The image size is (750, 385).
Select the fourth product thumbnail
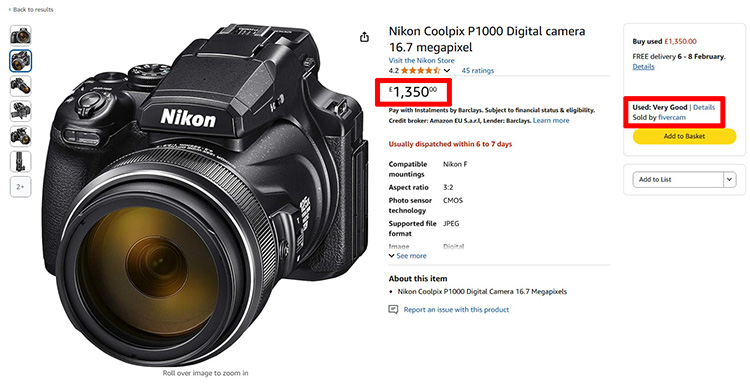21,111
